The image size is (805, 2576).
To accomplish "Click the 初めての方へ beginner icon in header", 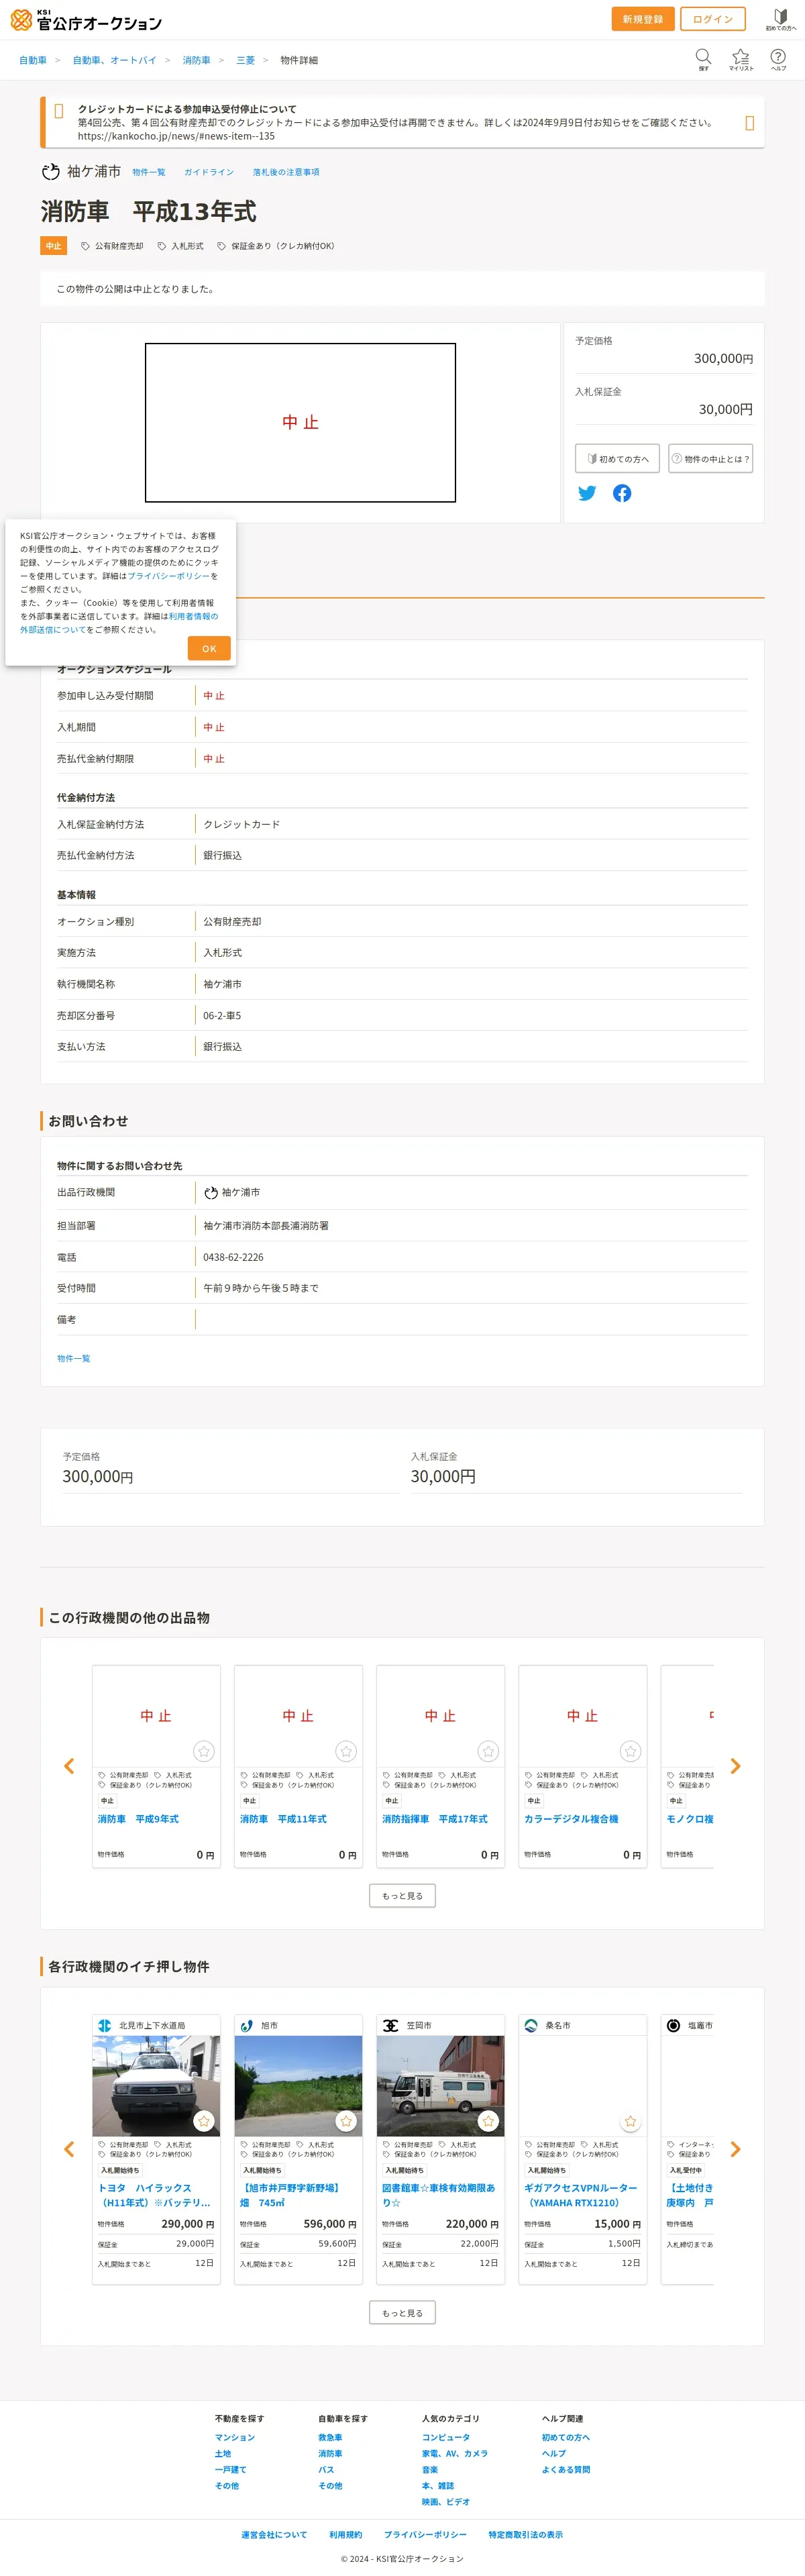I will pyautogui.click(x=781, y=19).
